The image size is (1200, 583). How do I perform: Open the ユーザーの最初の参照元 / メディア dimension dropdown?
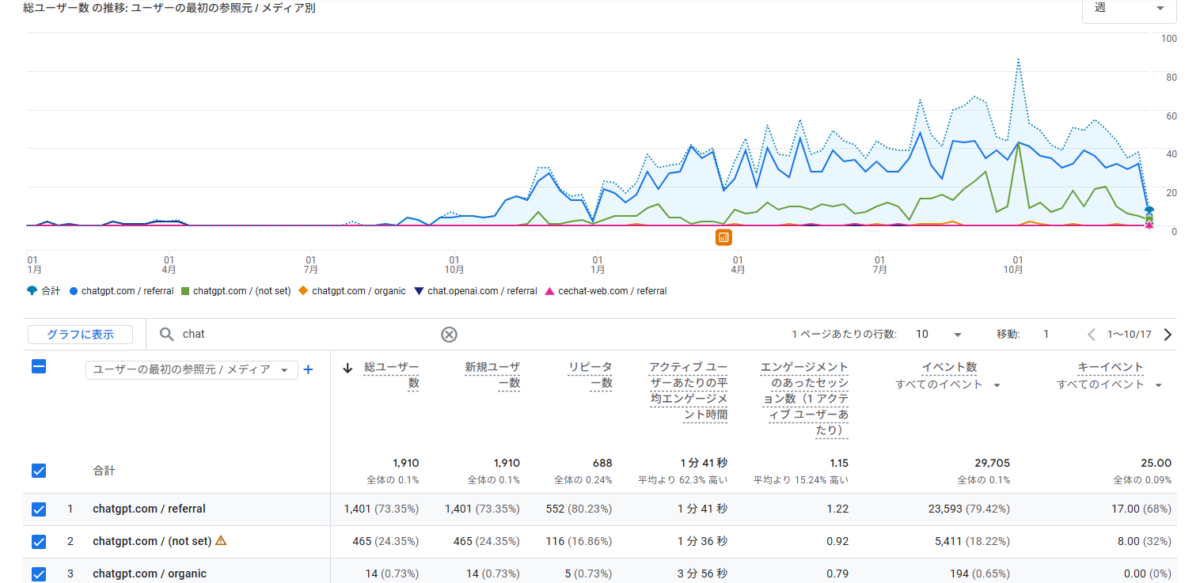192,369
